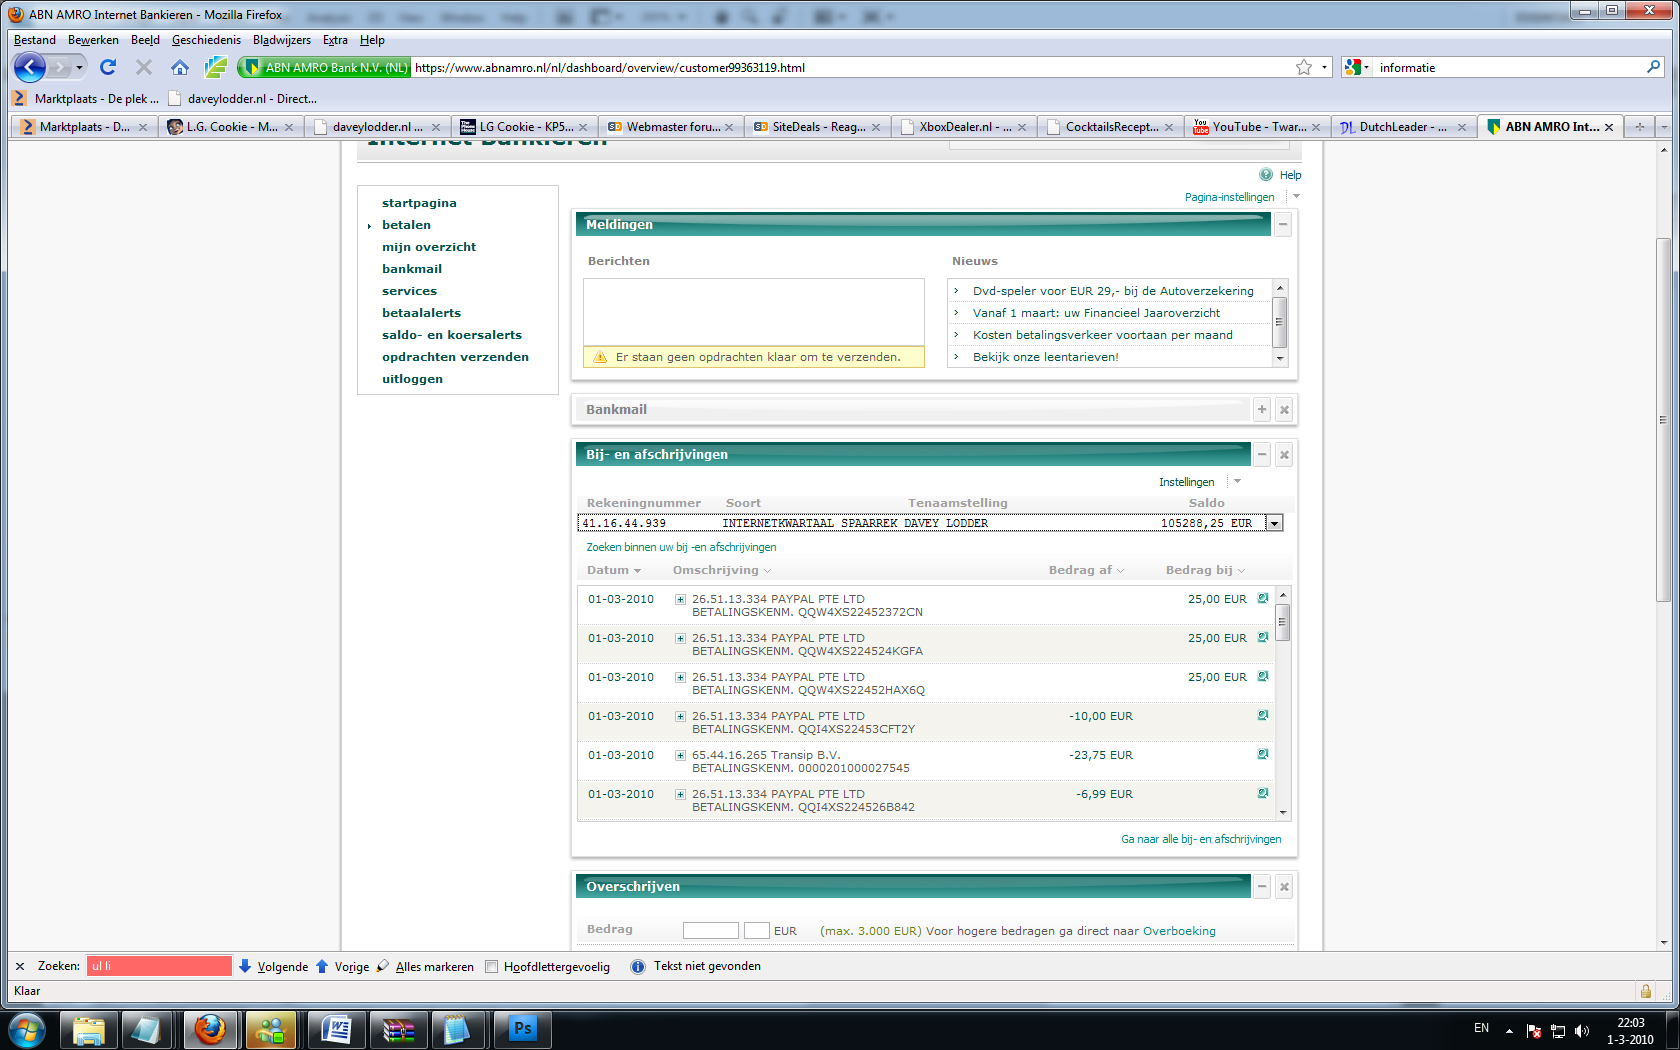Close the Bankmail panel

[1285, 409]
